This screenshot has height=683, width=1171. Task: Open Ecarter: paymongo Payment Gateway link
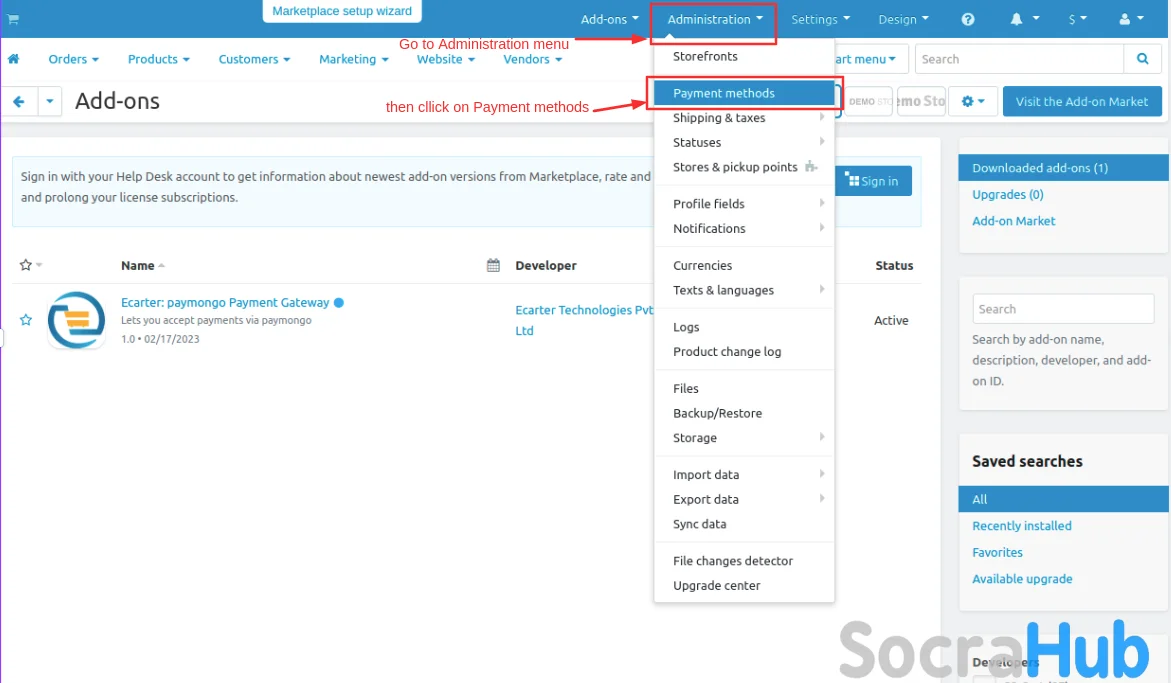[x=225, y=302]
